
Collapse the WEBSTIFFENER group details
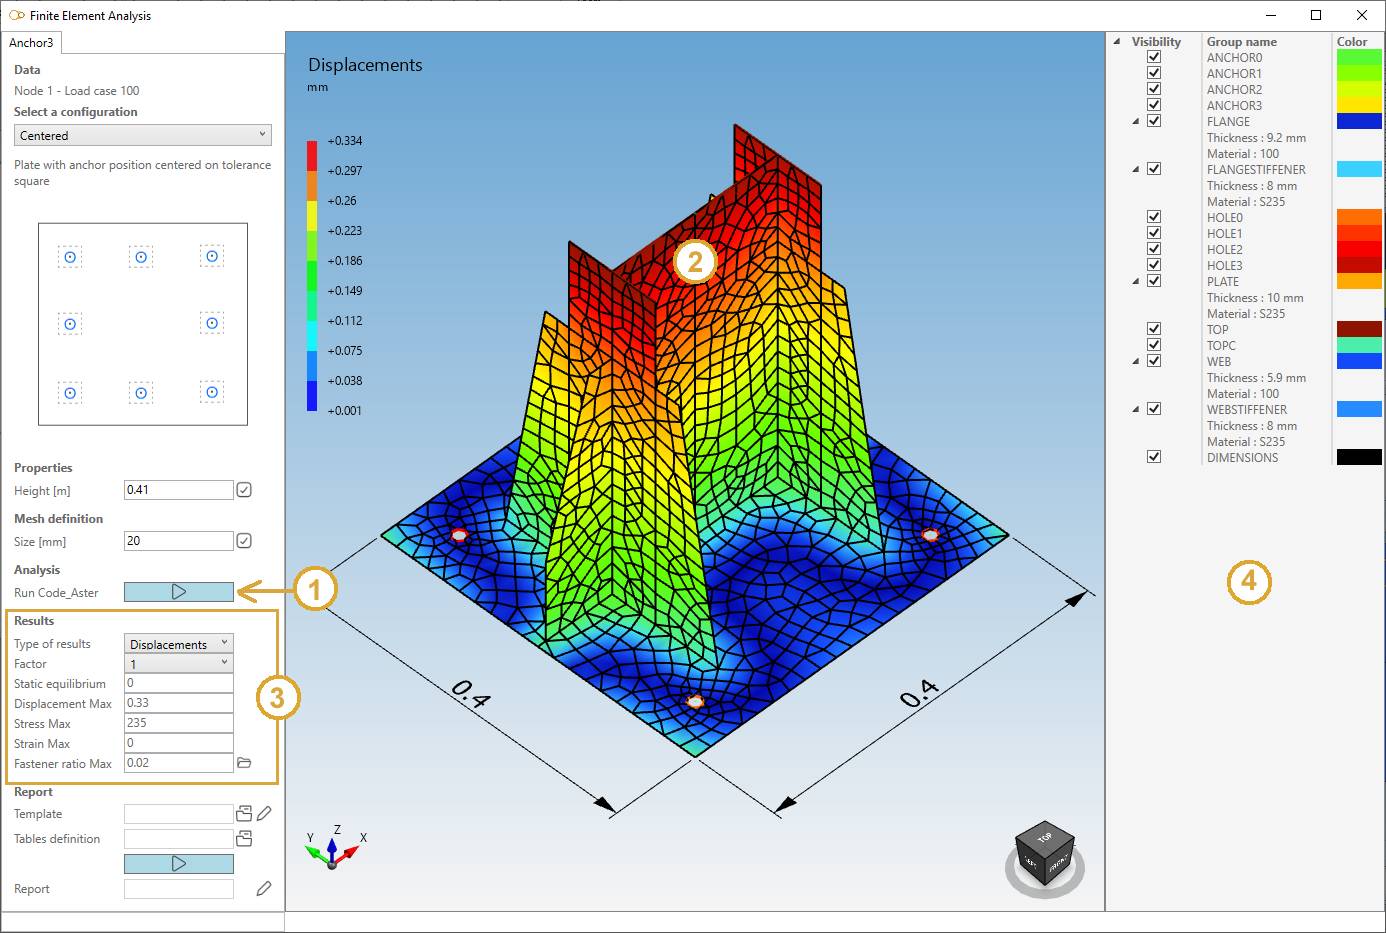(x=1136, y=410)
